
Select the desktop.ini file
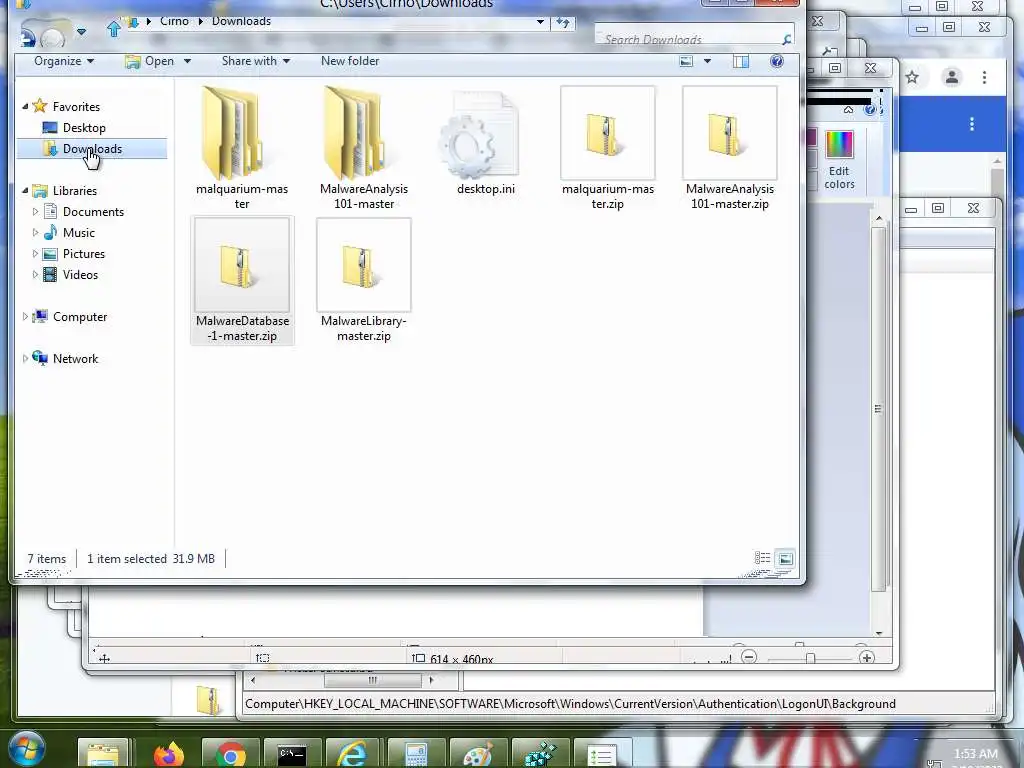tap(486, 144)
